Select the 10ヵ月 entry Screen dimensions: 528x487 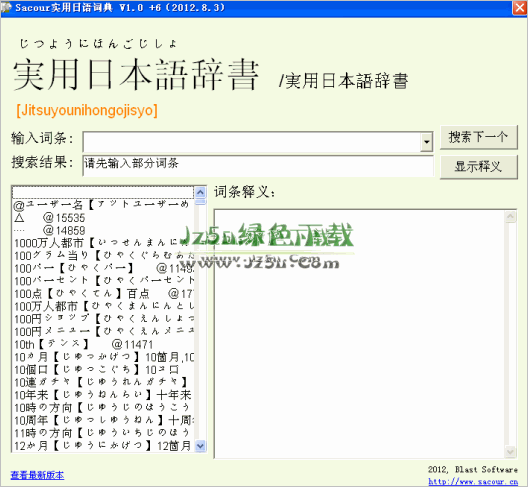click(x=103, y=357)
